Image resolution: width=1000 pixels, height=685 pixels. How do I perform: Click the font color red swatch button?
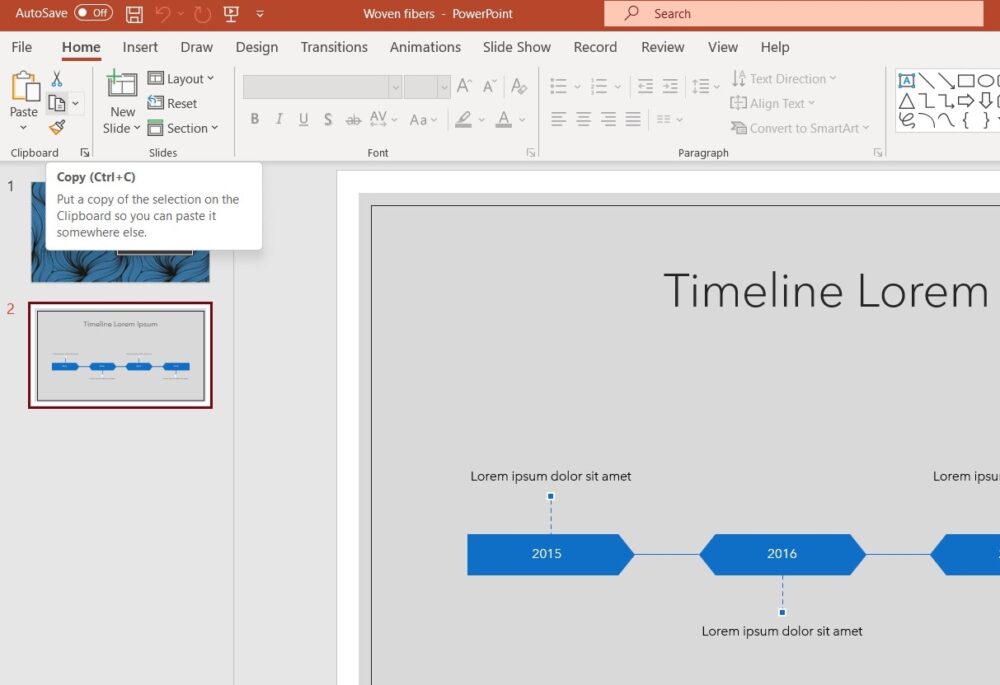pos(503,120)
